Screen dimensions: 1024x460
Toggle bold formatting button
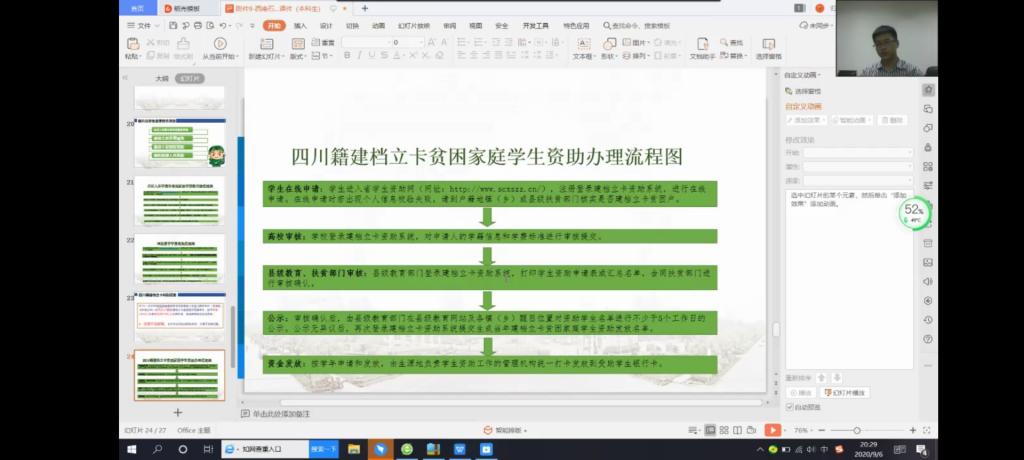(x=346, y=56)
